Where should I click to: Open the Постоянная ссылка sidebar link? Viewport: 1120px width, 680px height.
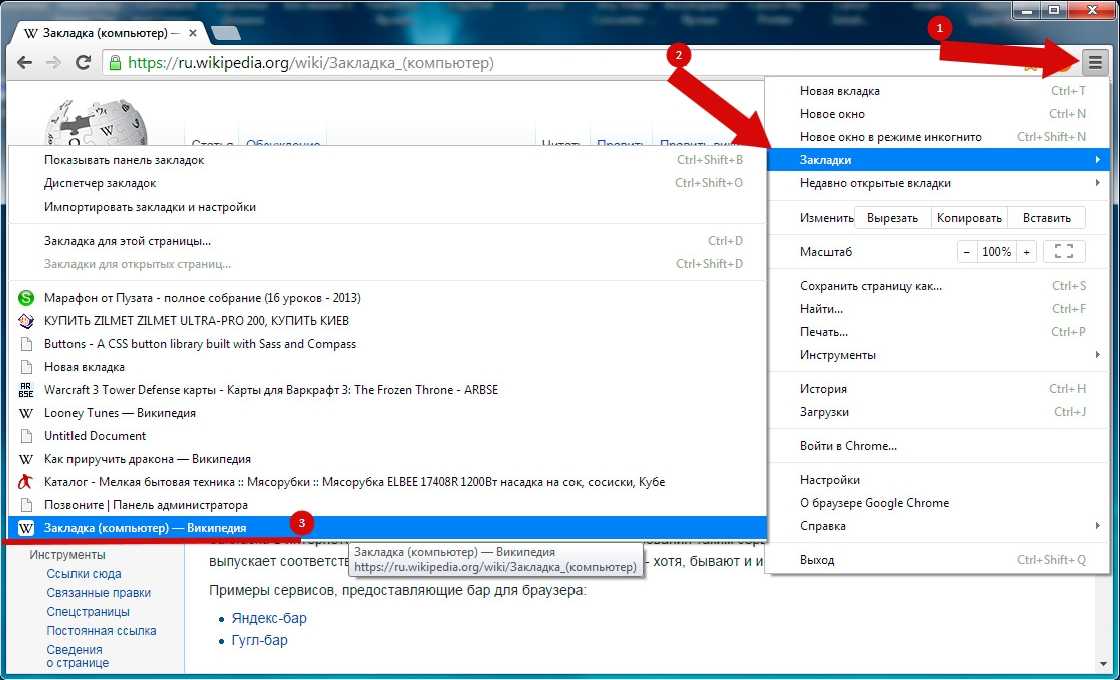coord(101,631)
